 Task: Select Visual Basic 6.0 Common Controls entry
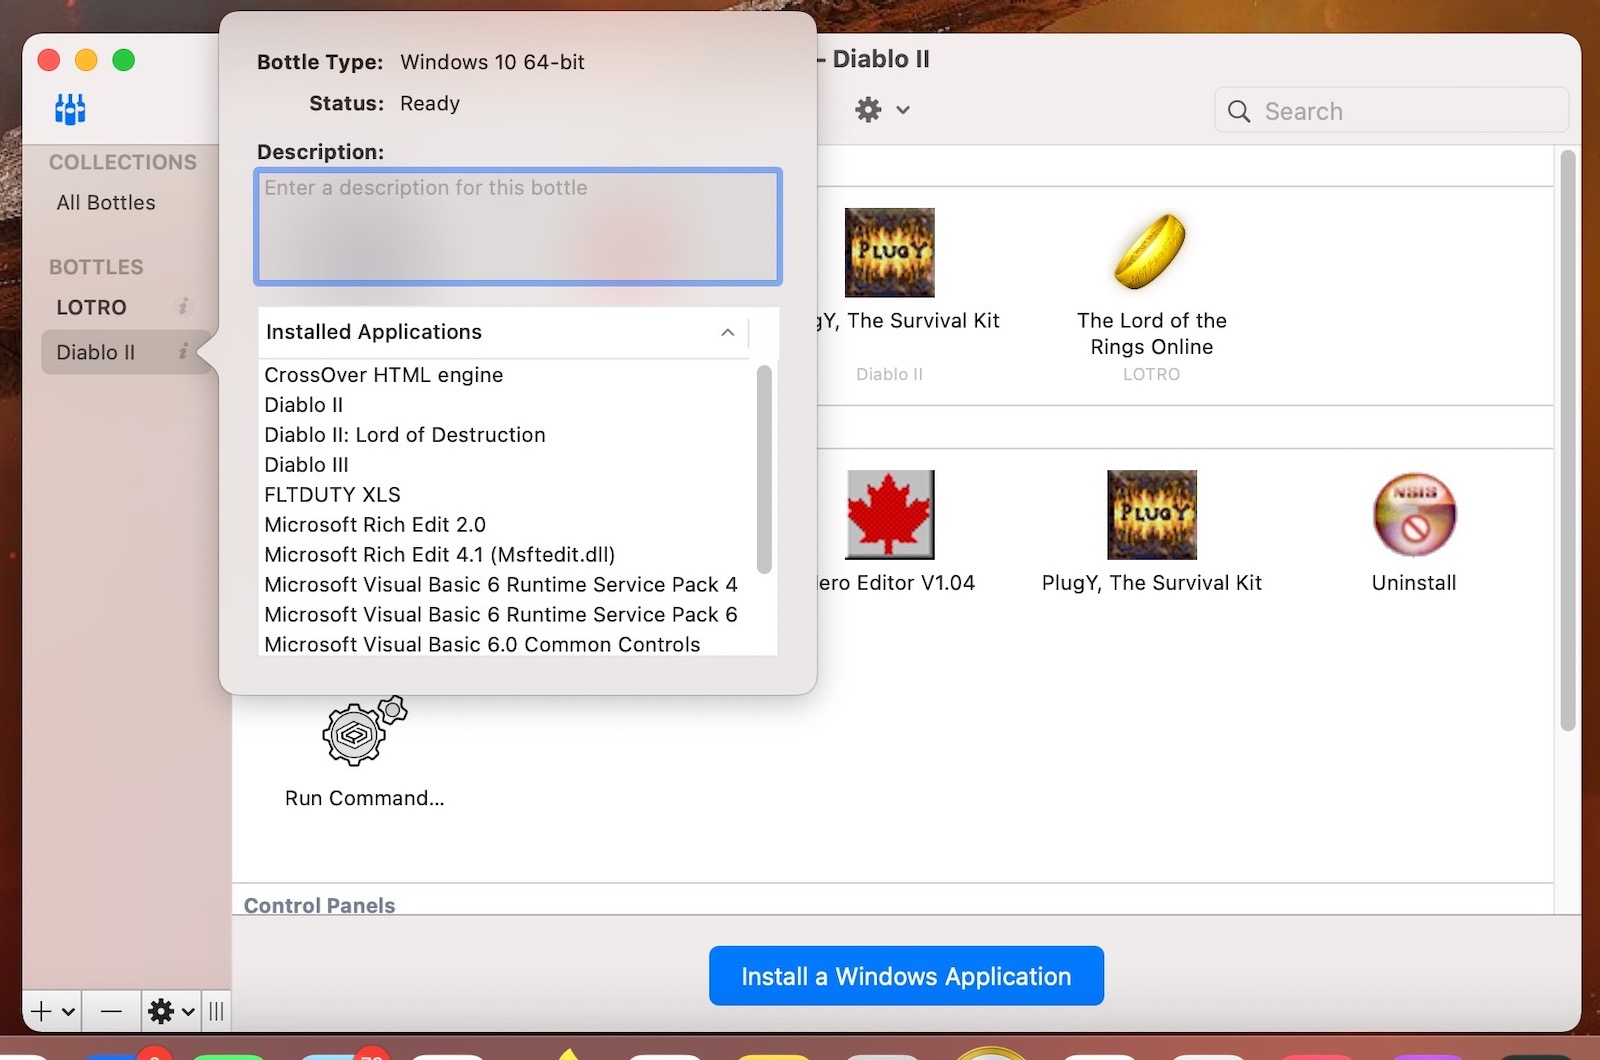[x=482, y=645]
